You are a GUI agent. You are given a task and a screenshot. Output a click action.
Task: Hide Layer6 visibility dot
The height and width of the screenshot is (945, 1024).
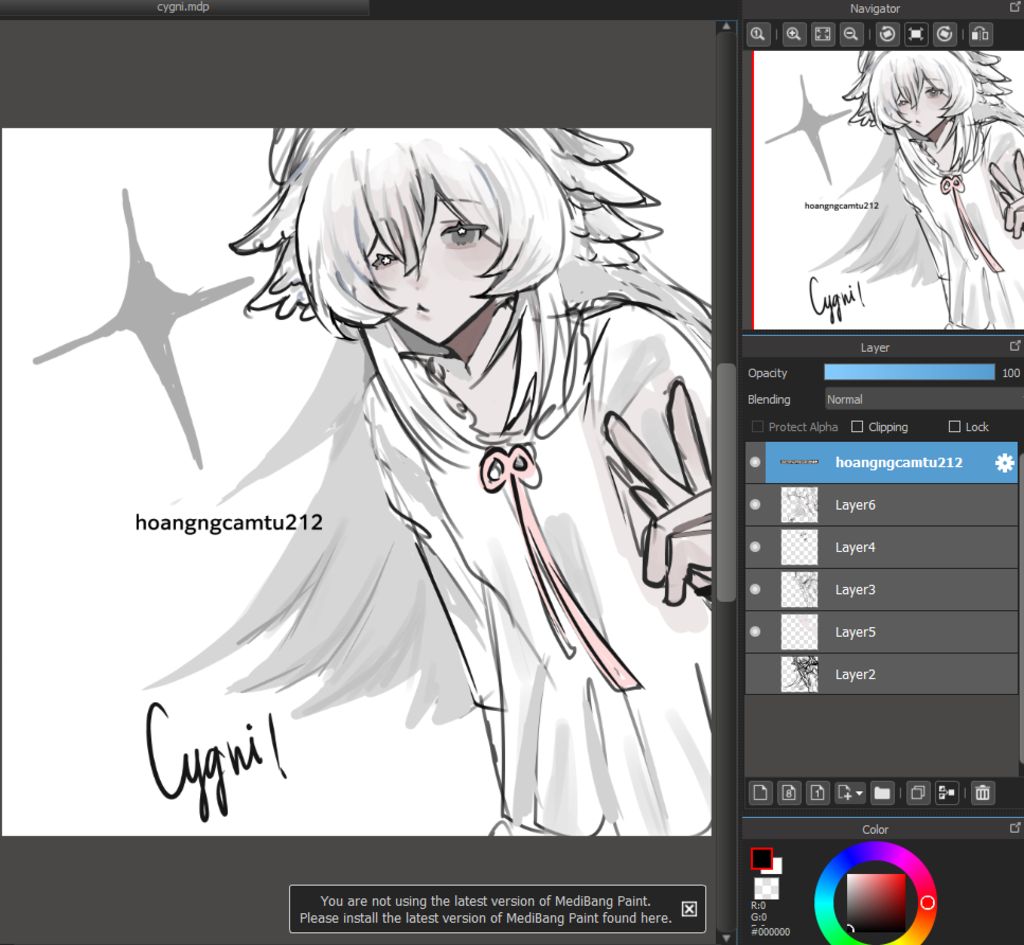755,505
